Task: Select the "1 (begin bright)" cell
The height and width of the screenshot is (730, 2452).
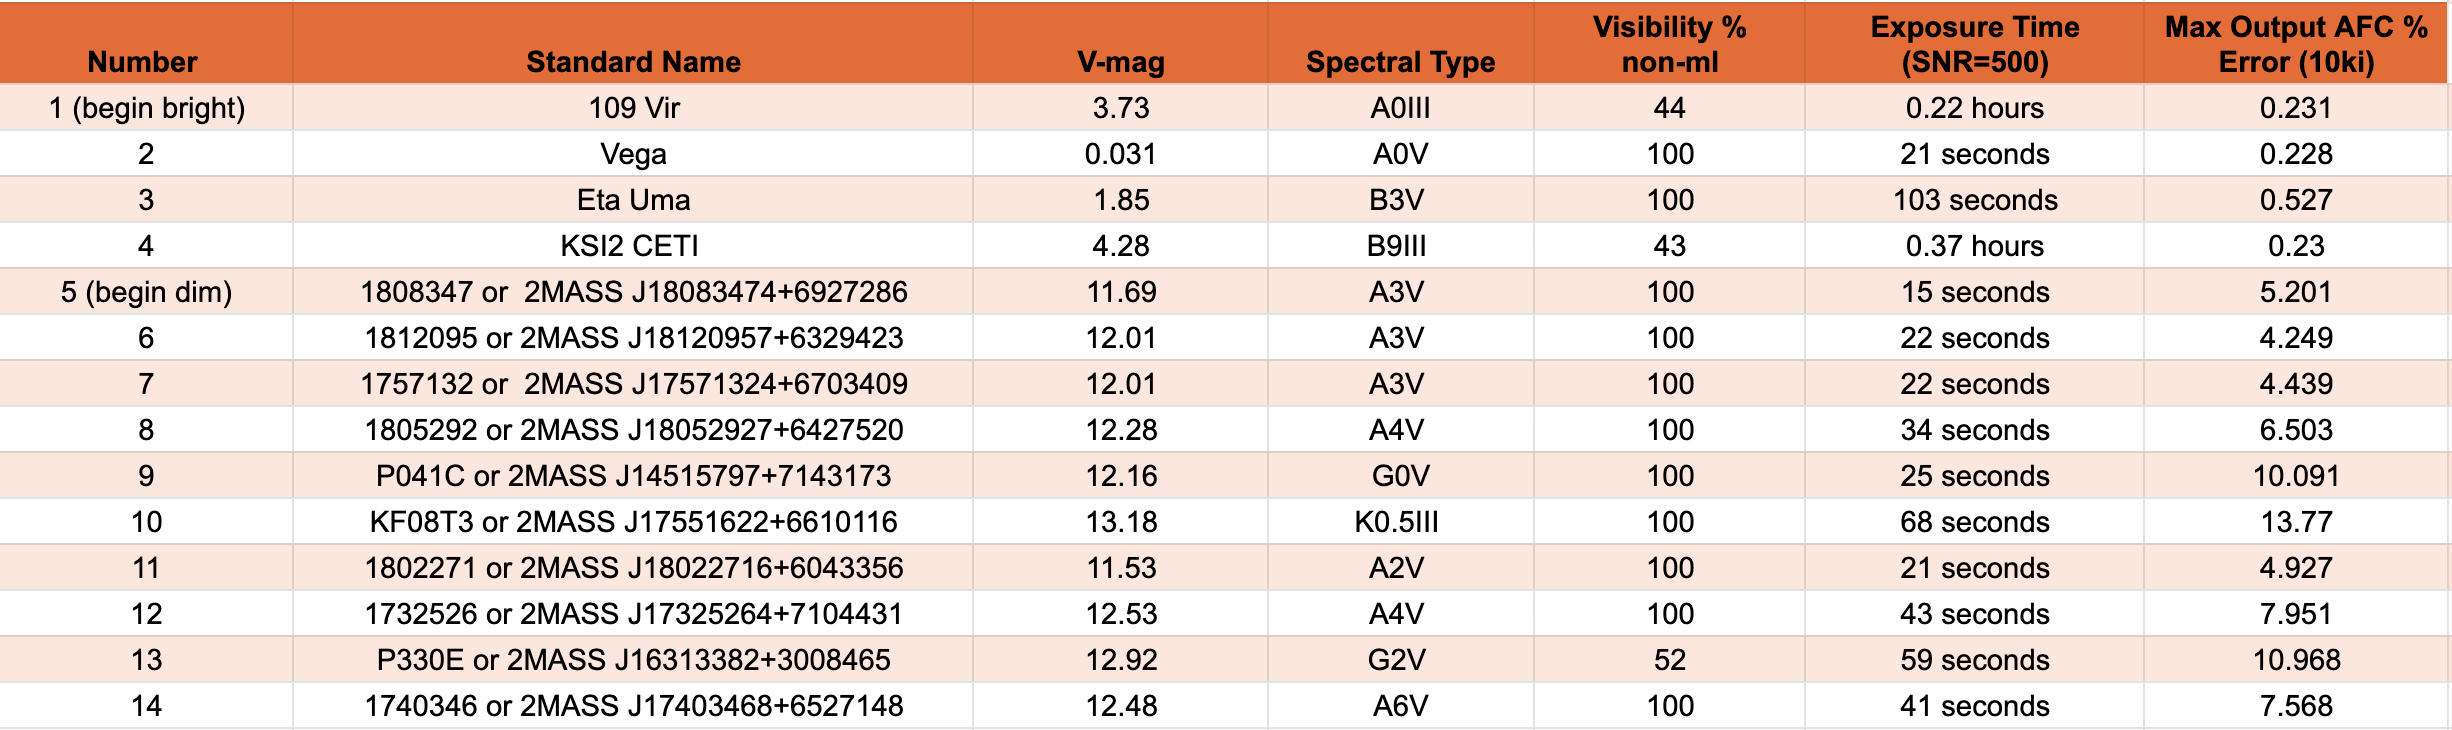Action: point(146,108)
